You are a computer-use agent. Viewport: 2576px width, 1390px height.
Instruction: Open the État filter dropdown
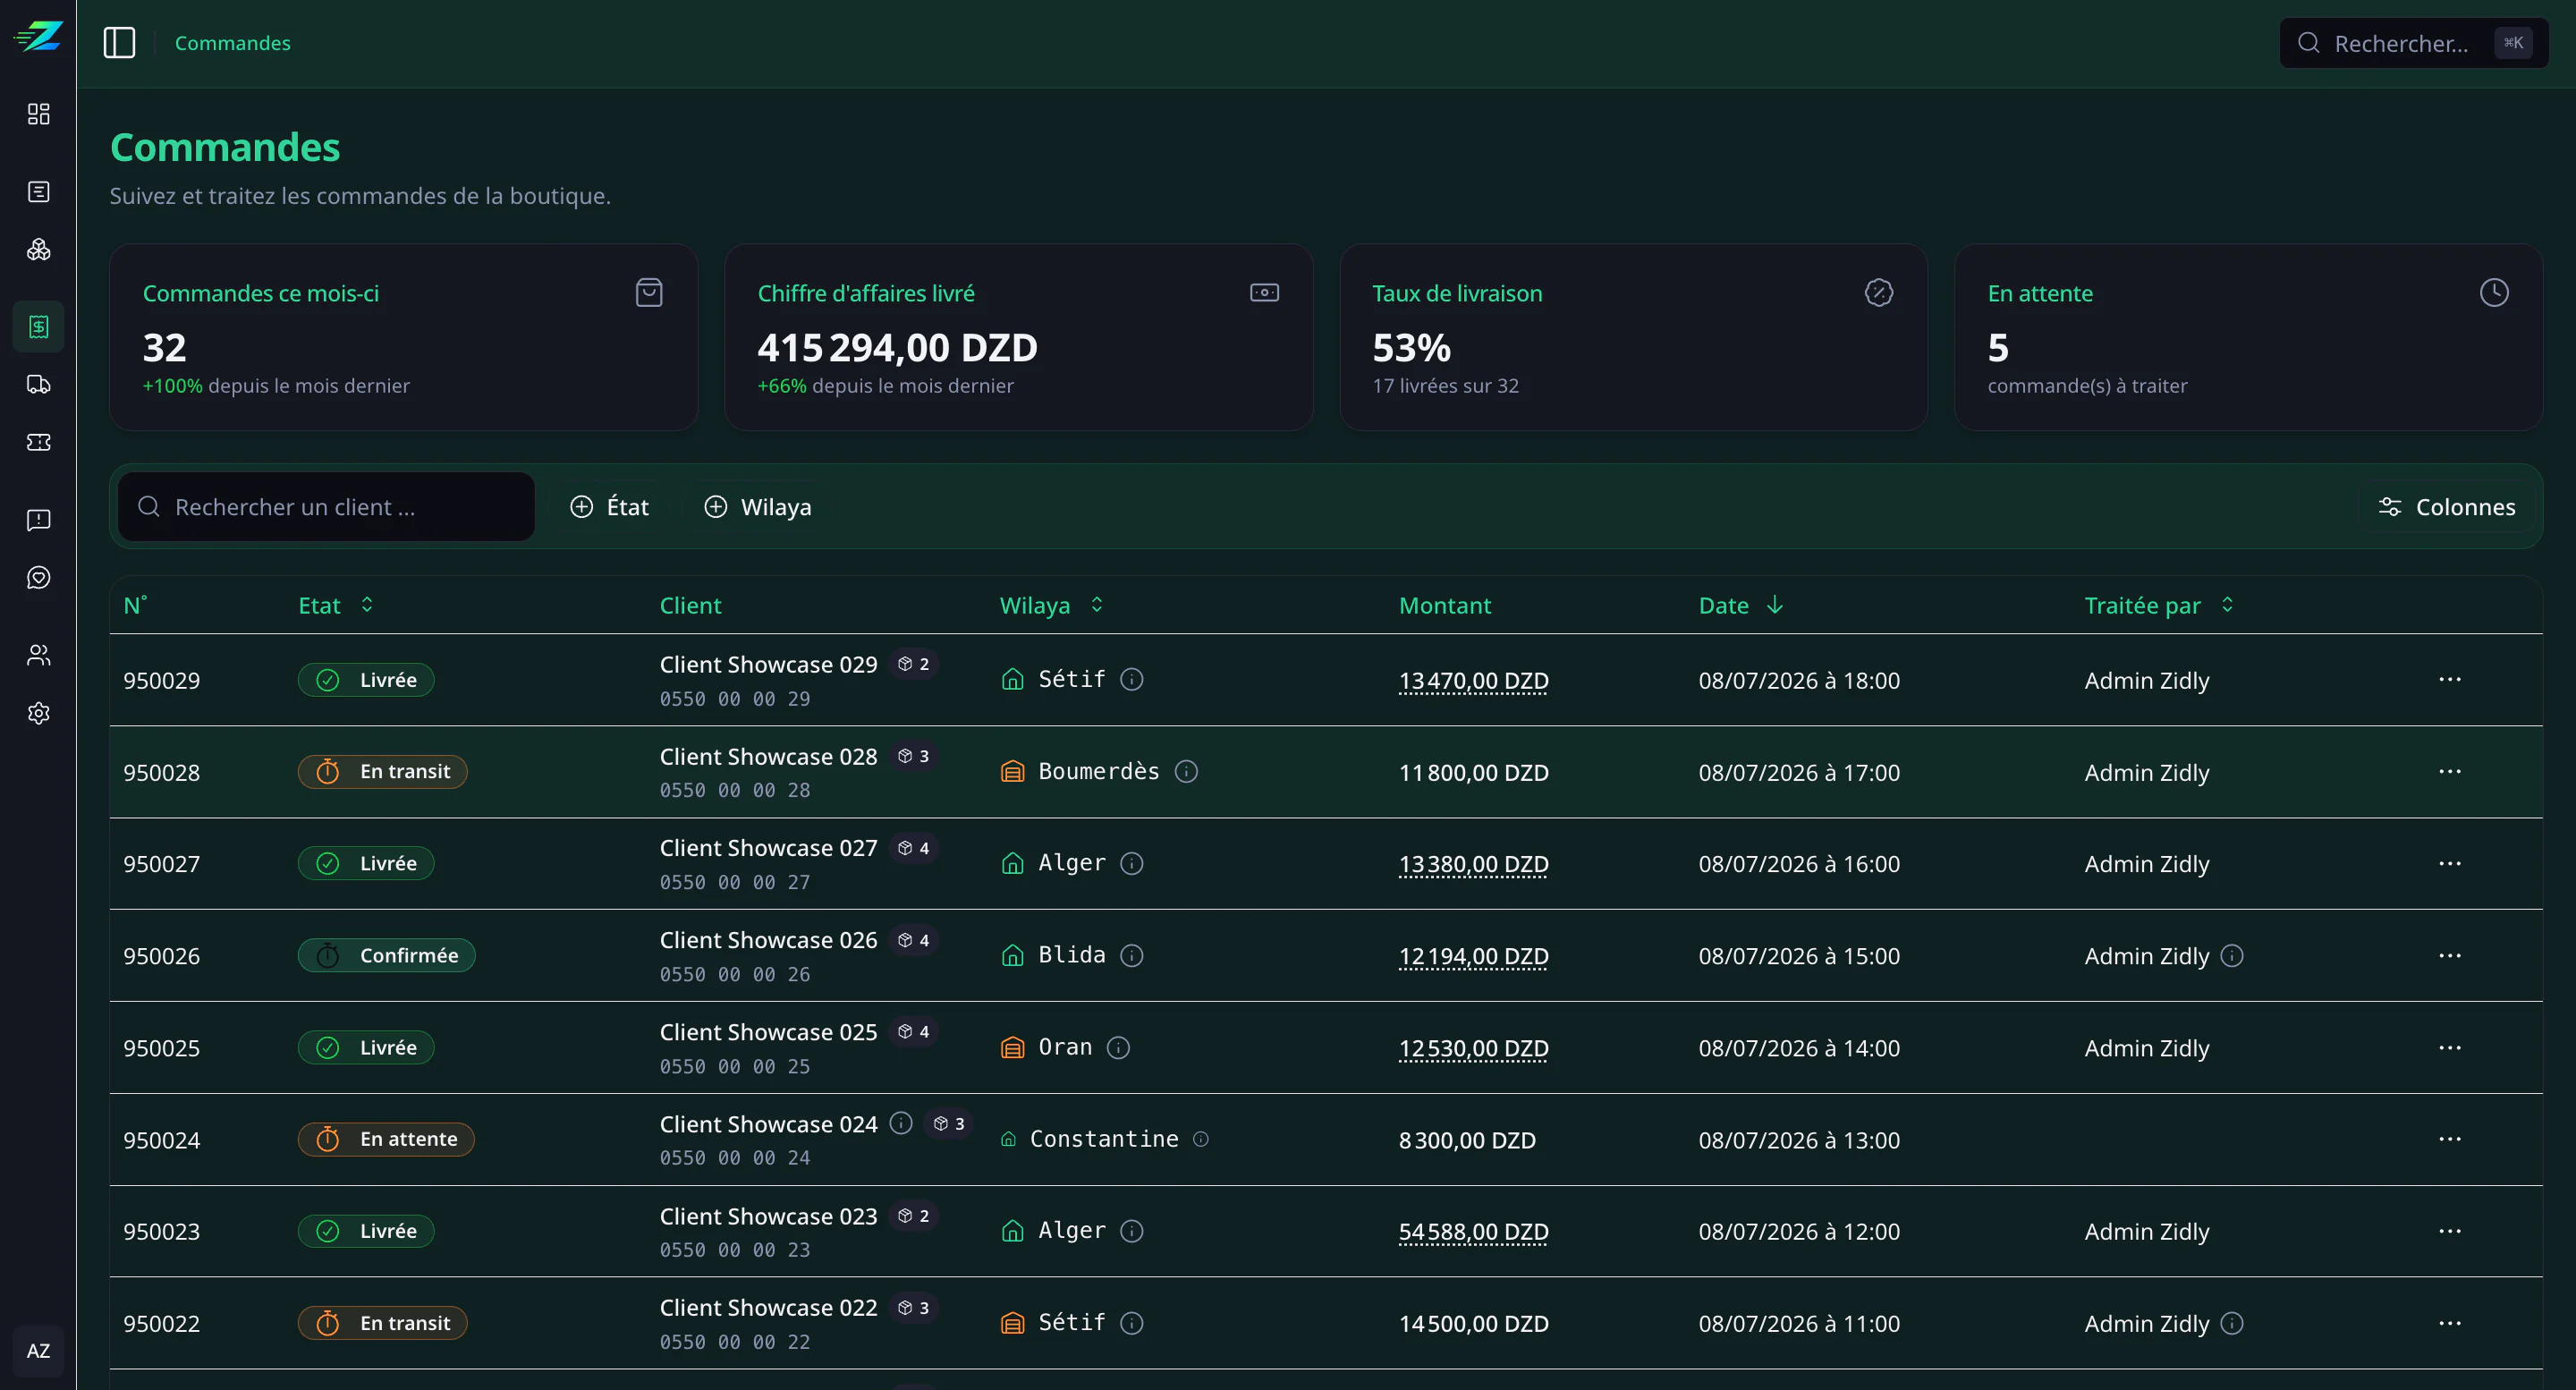point(609,507)
